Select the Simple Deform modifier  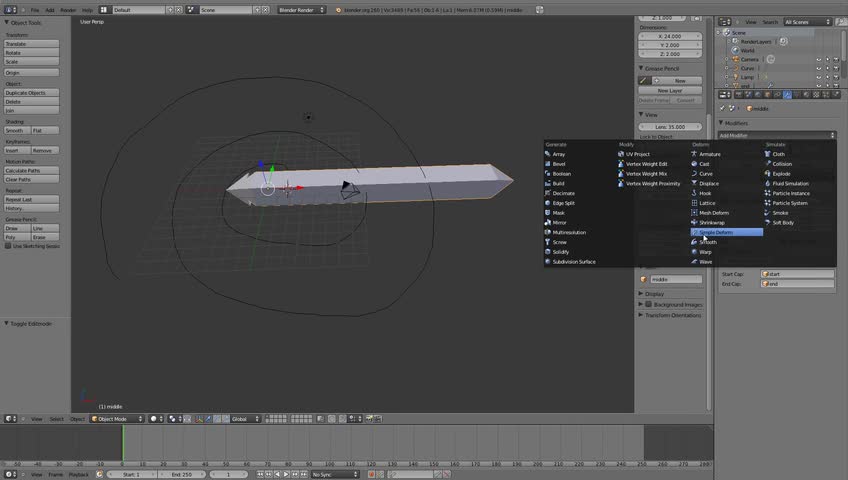pos(717,232)
